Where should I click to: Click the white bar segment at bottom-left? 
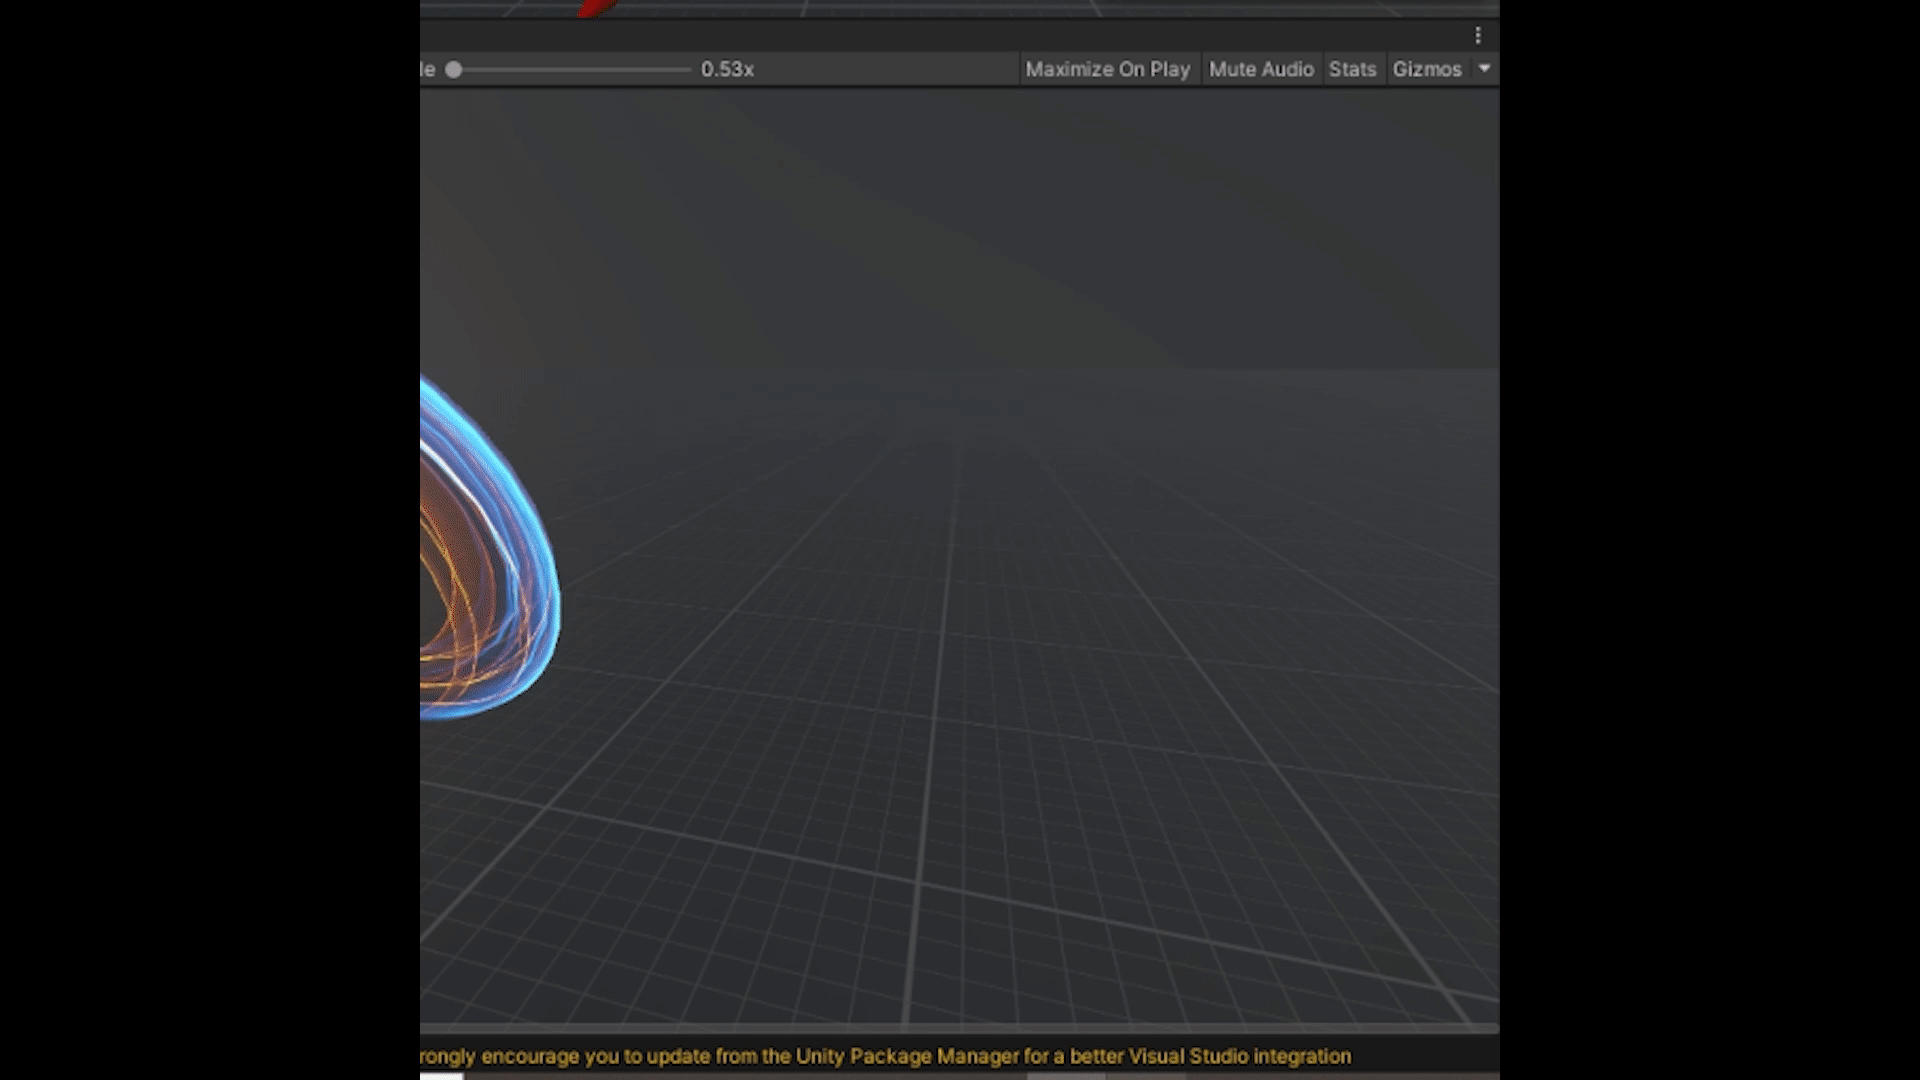coord(441,1076)
